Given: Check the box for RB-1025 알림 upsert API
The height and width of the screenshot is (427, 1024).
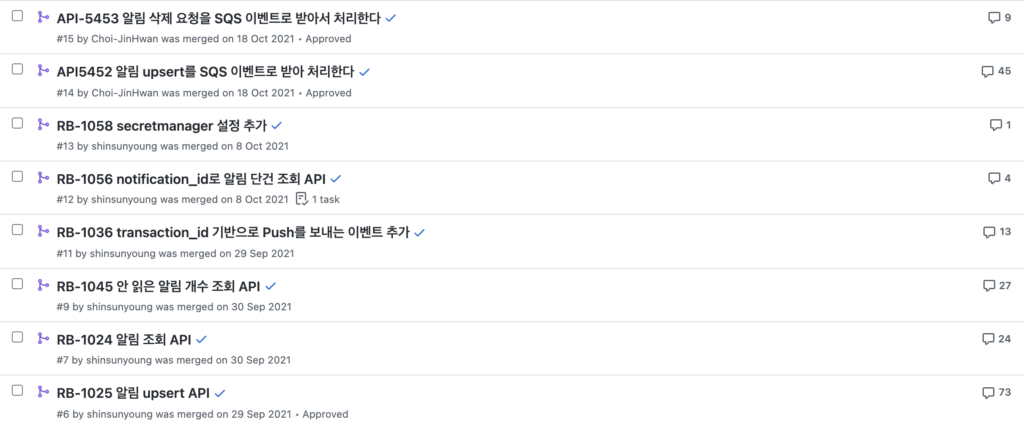Looking at the screenshot, I should click(18, 390).
